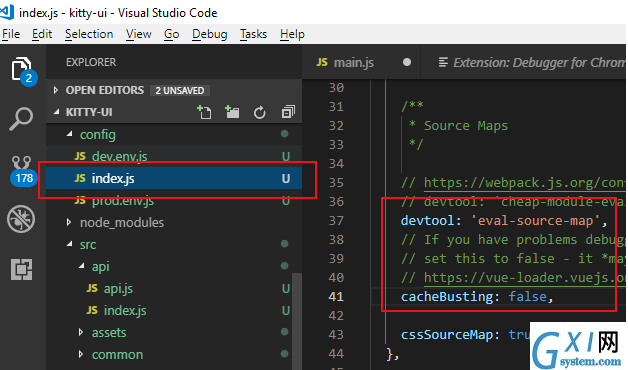The height and width of the screenshot is (370, 628).
Task: Open the Debug view icon
Action: click(21, 219)
